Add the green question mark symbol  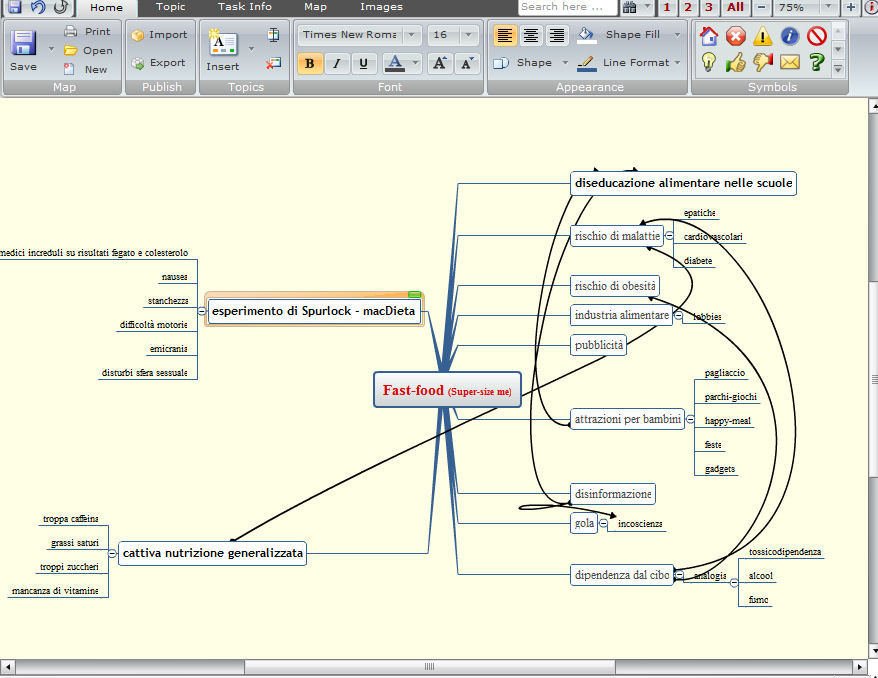point(817,62)
